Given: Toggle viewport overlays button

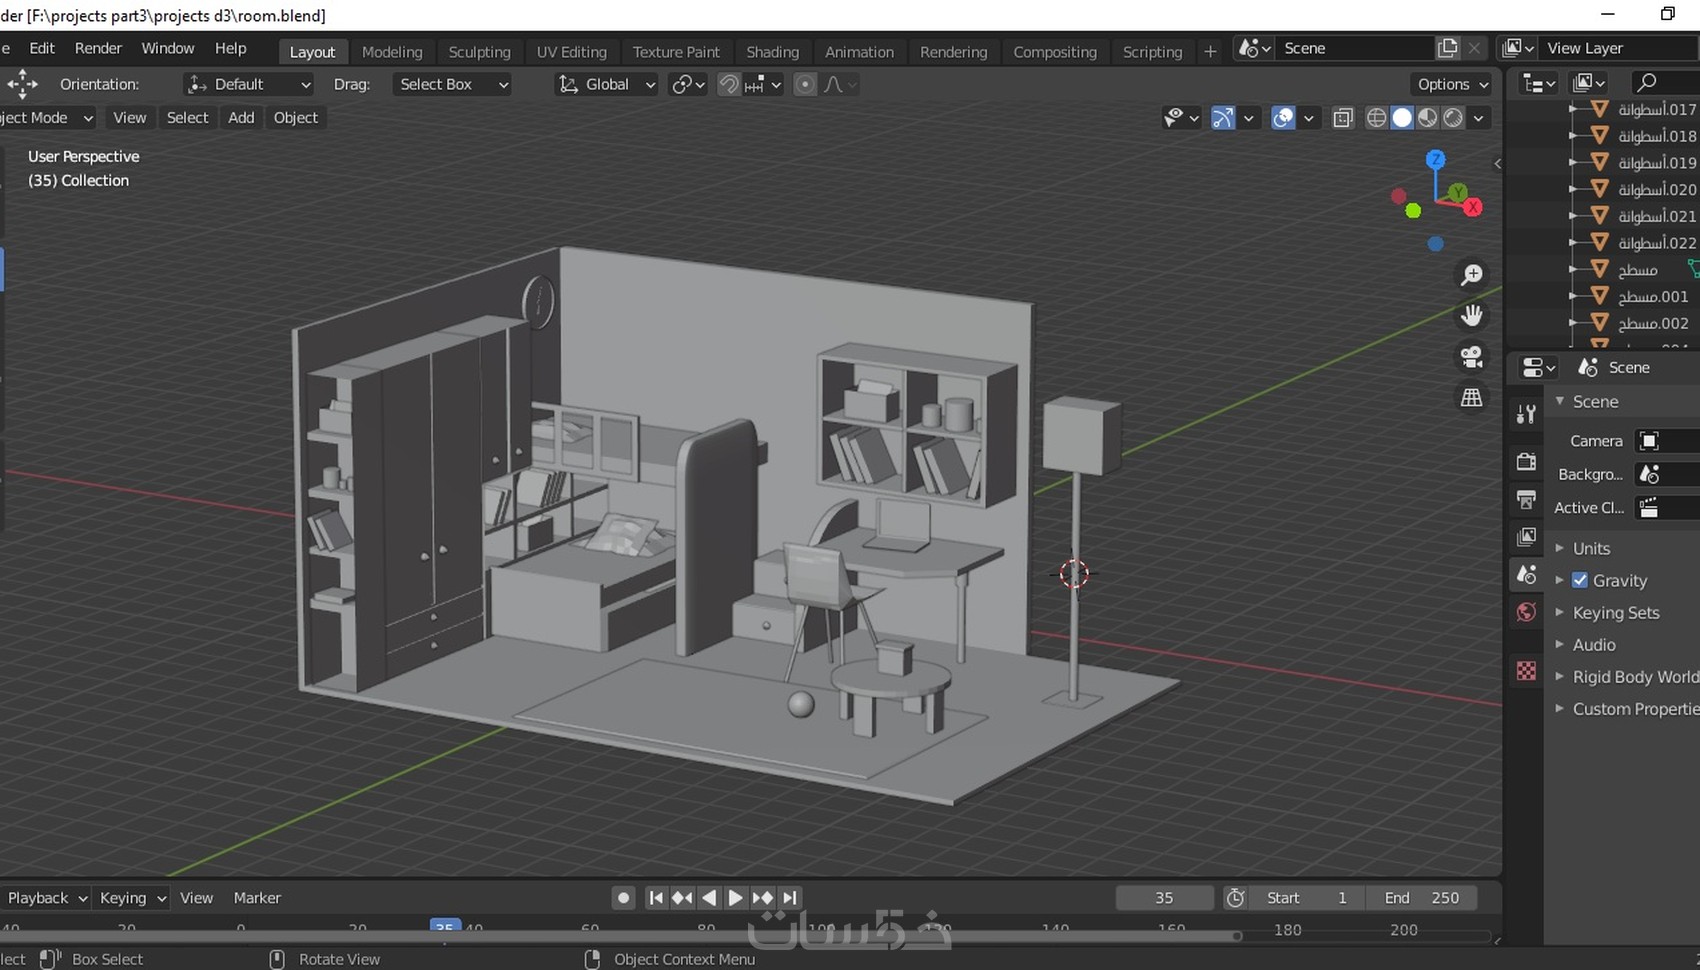Looking at the screenshot, I should coord(1283,118).
